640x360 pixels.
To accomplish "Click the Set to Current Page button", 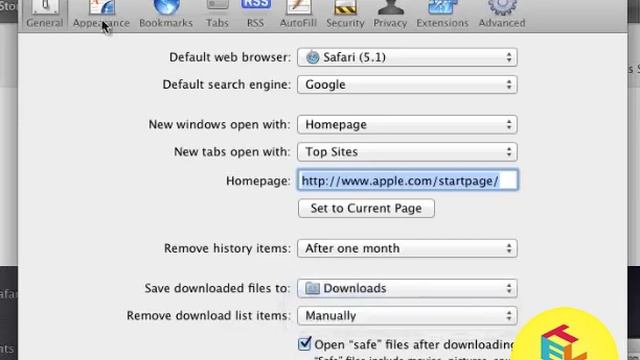I will pyautogui.click(x=366, y=209).
